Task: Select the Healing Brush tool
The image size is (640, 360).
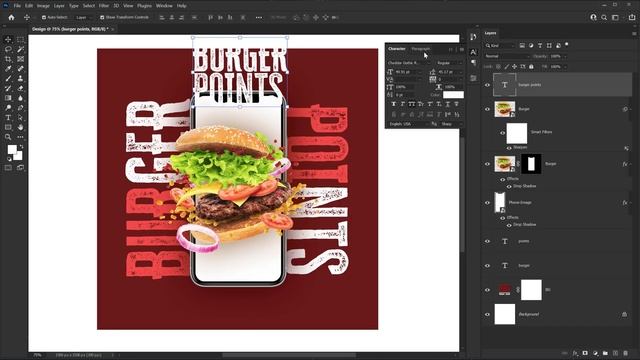Action: [x=20, y=69]
